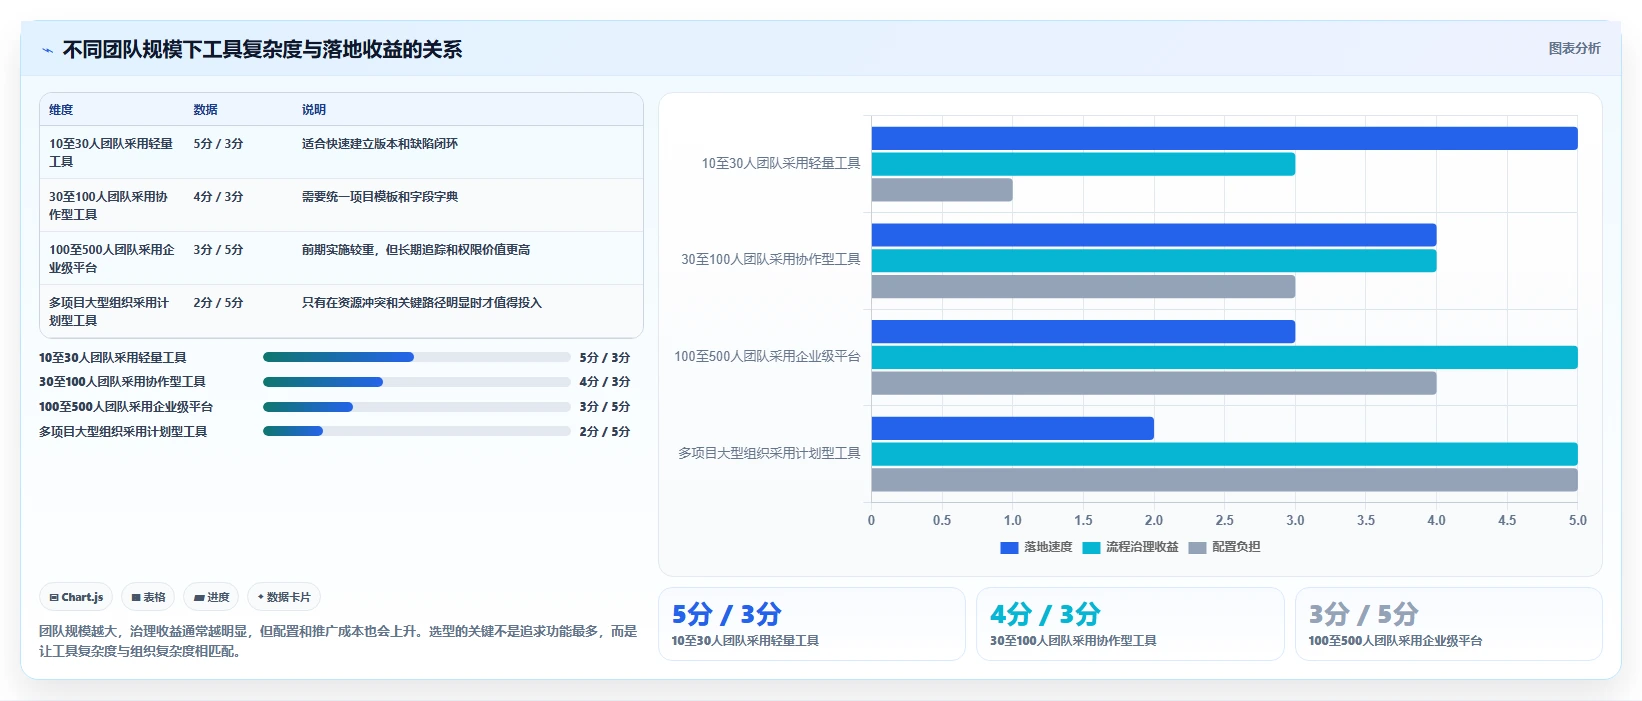Click the icon left of the main title
Image resolution: width=1642 pixels, height=701 pixels.
click(47, 50)
